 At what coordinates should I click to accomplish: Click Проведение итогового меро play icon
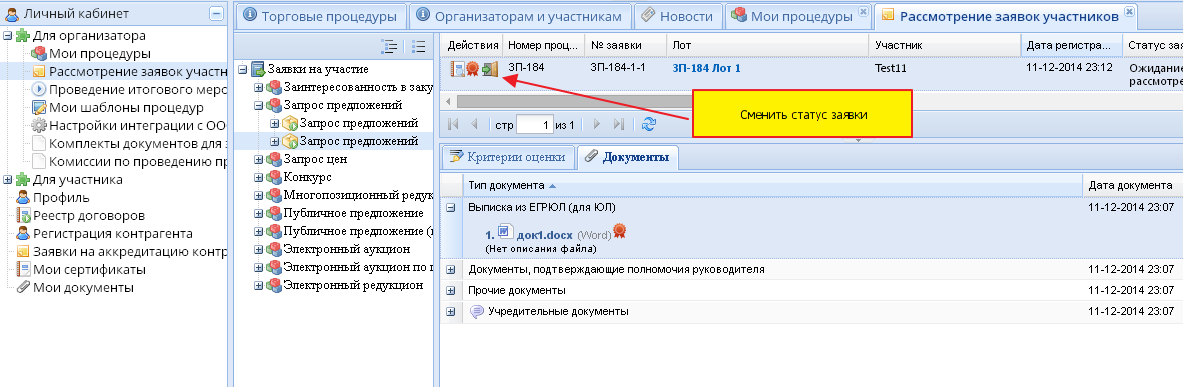(x=39, y=89)
